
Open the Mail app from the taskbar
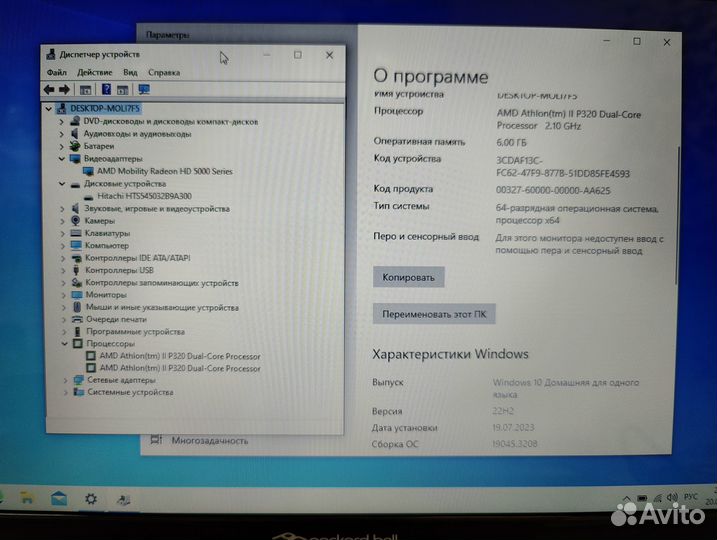coord(59,499)
